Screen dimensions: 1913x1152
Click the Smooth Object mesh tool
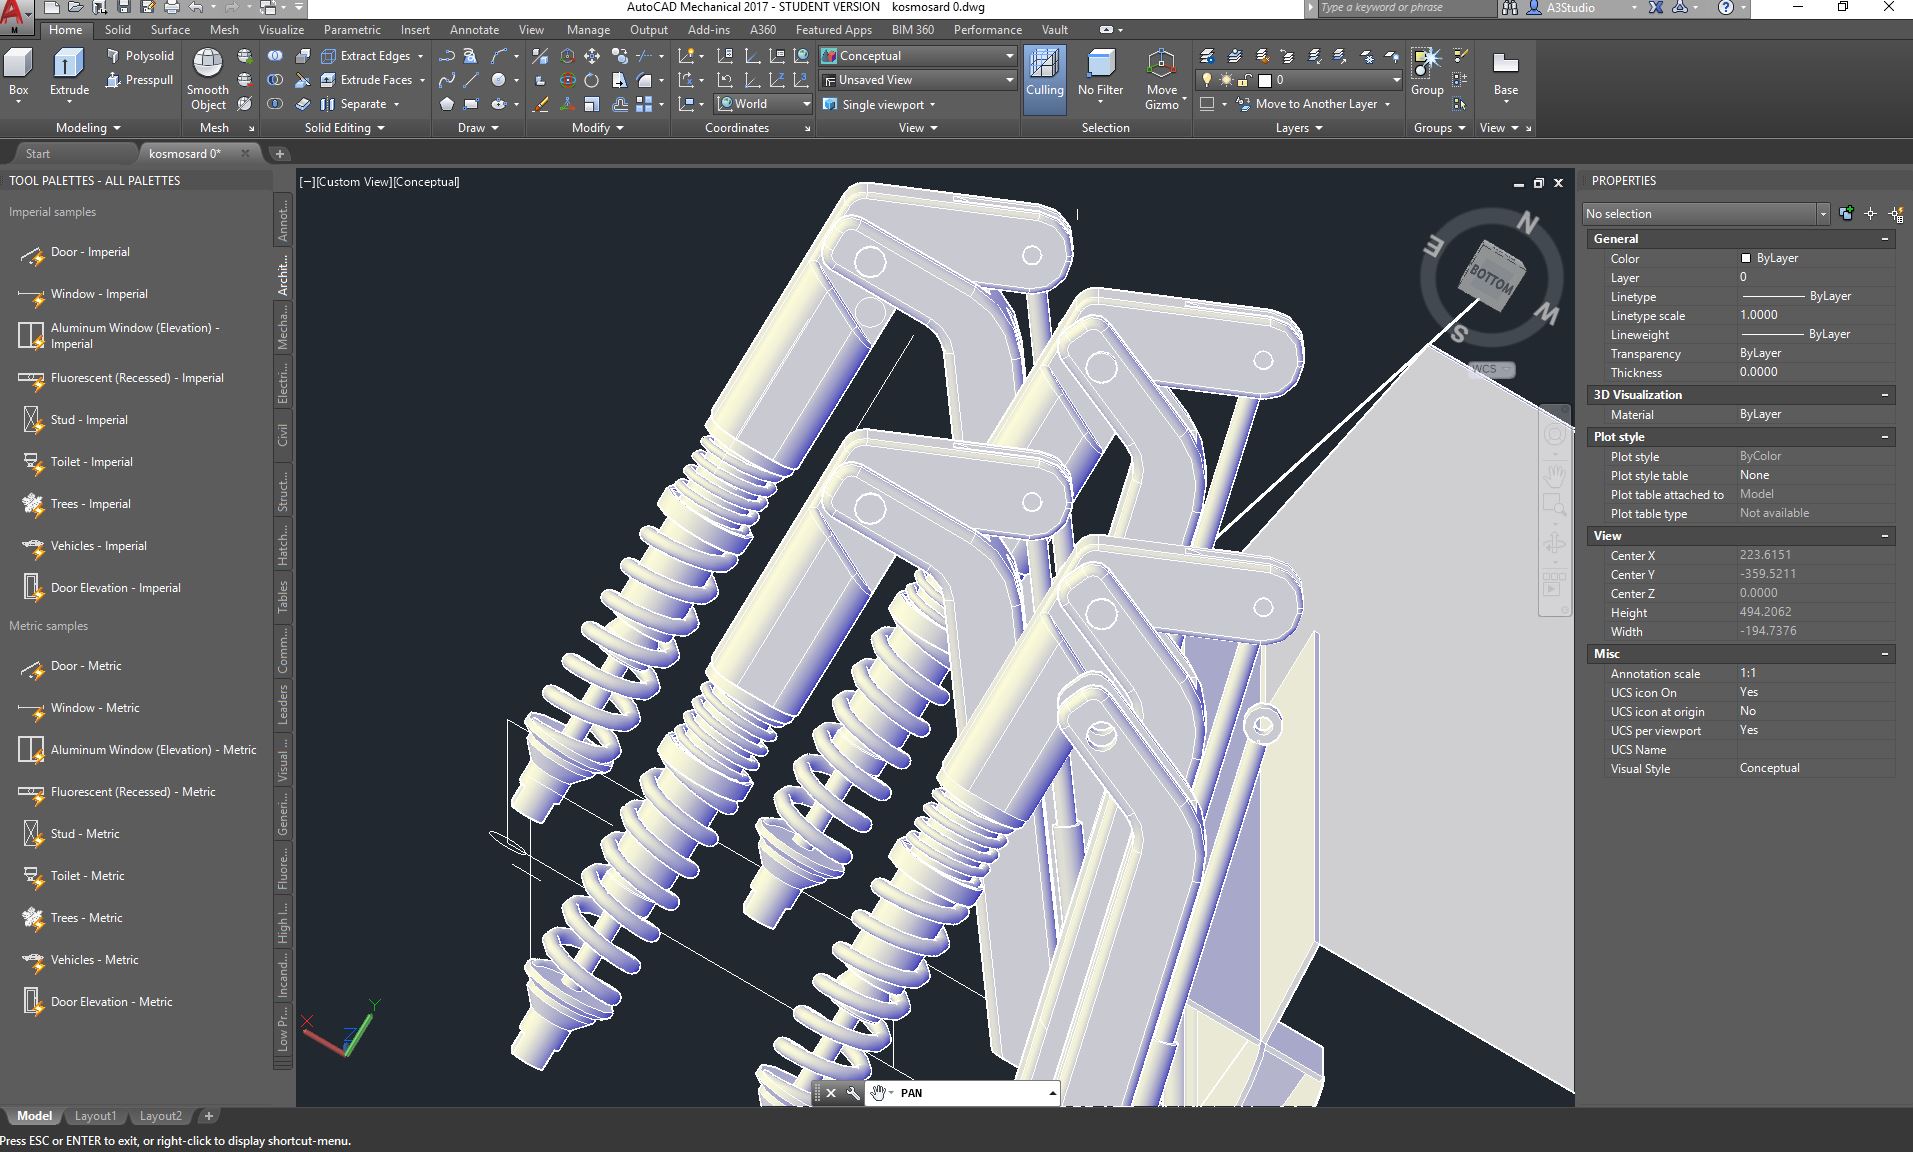[x=208, y=80]
